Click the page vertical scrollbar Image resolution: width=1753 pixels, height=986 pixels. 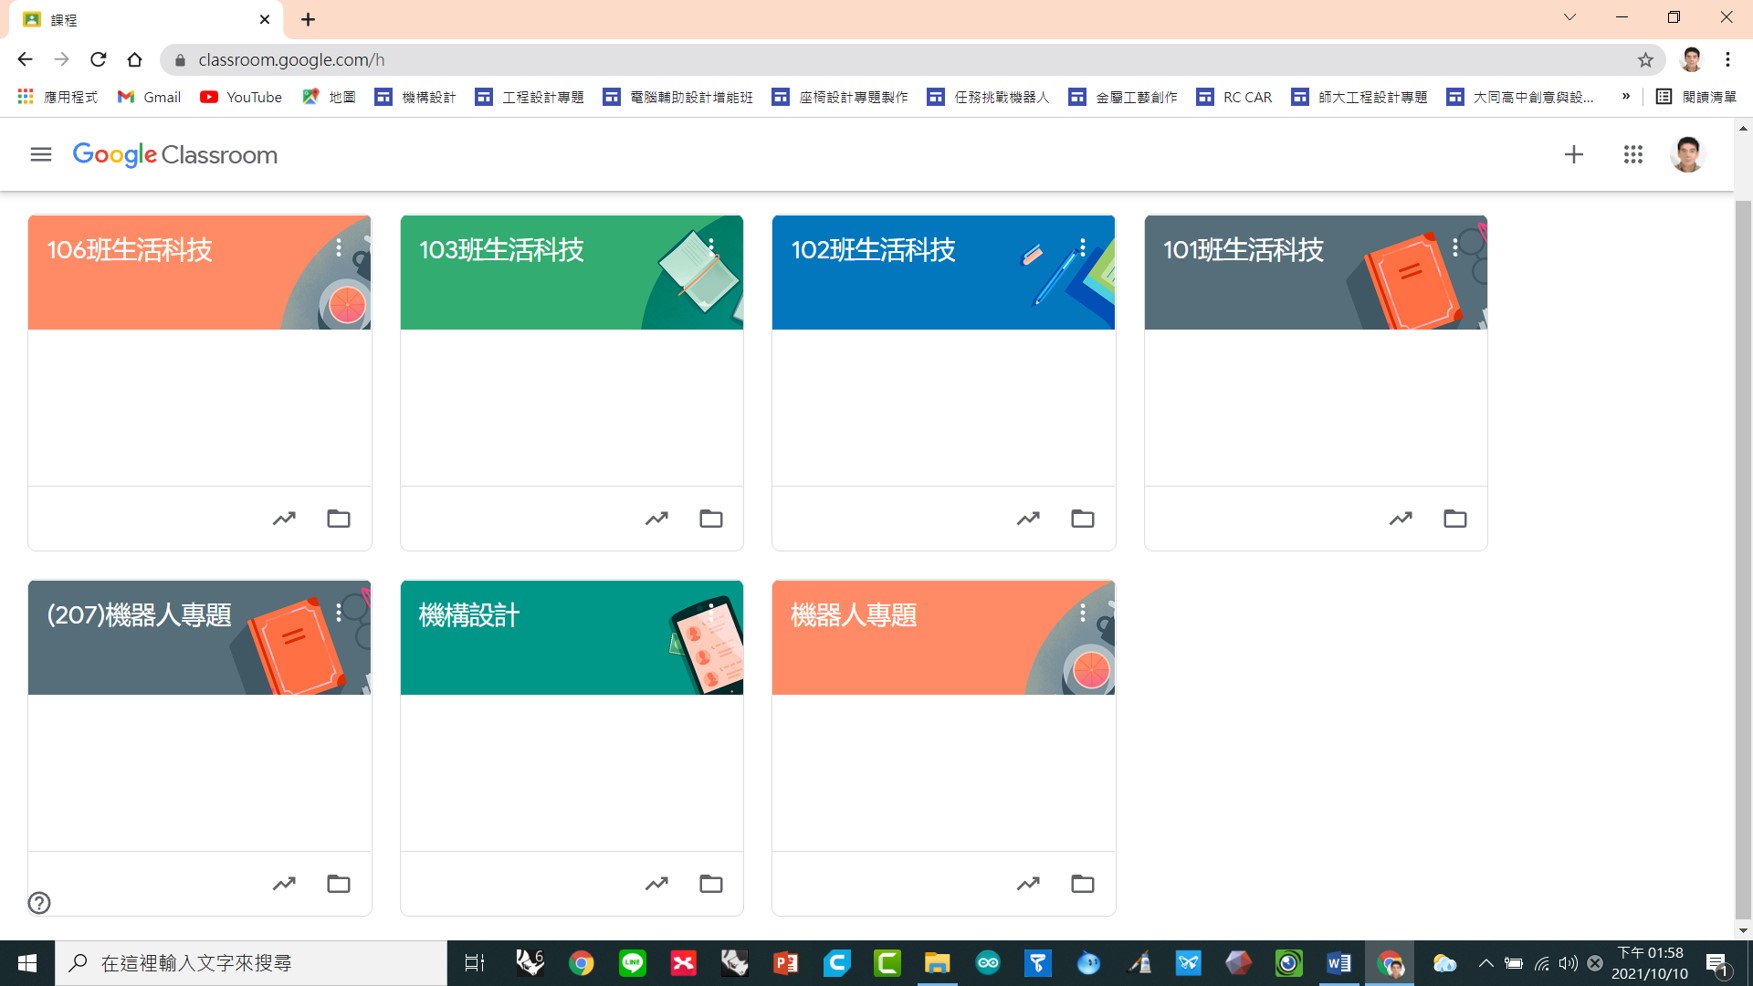1743,560
